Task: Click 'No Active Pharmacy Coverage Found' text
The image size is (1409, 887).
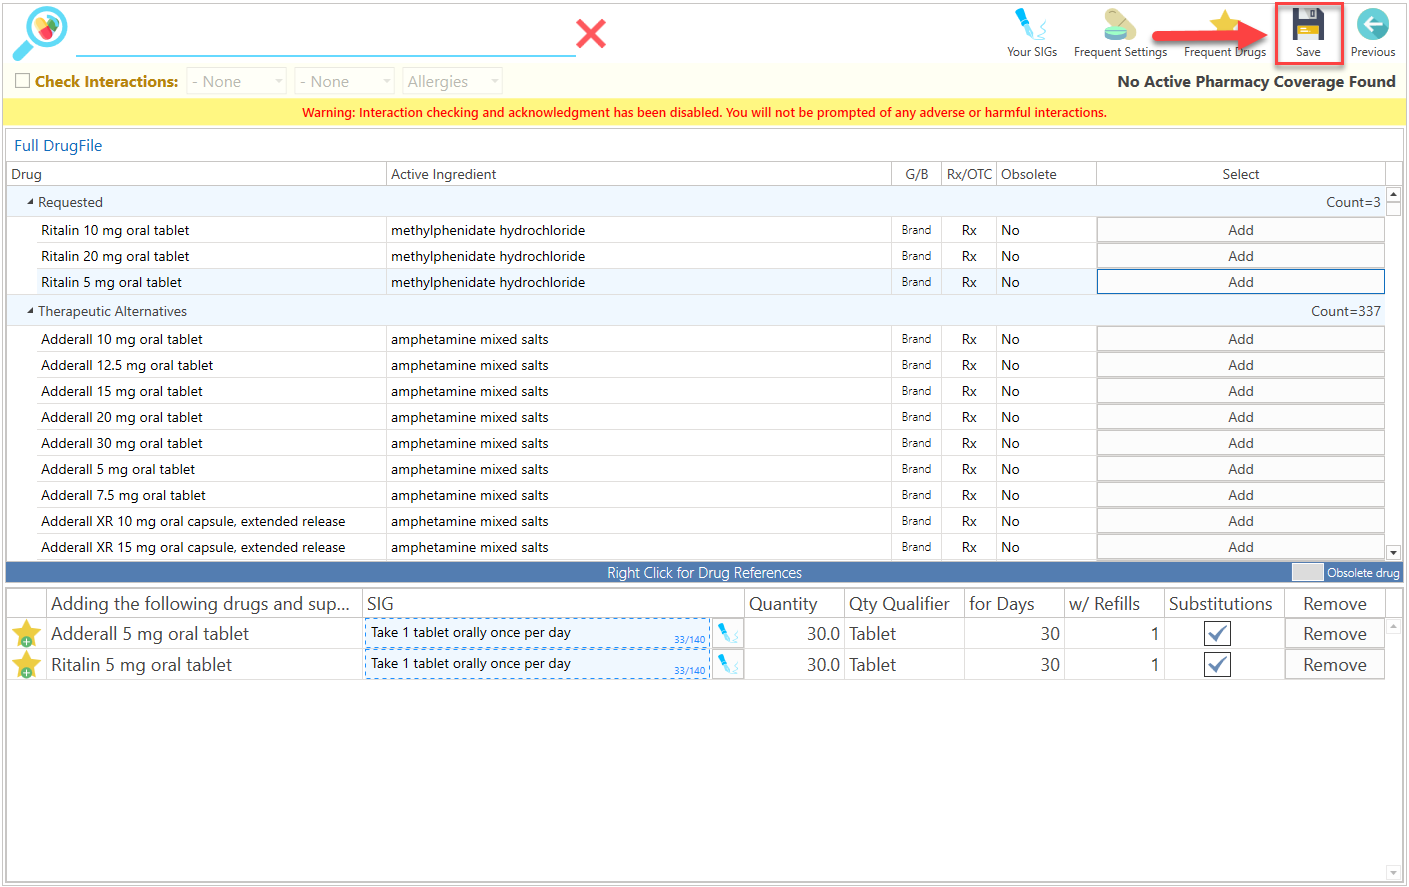Action: (1256, 82)
